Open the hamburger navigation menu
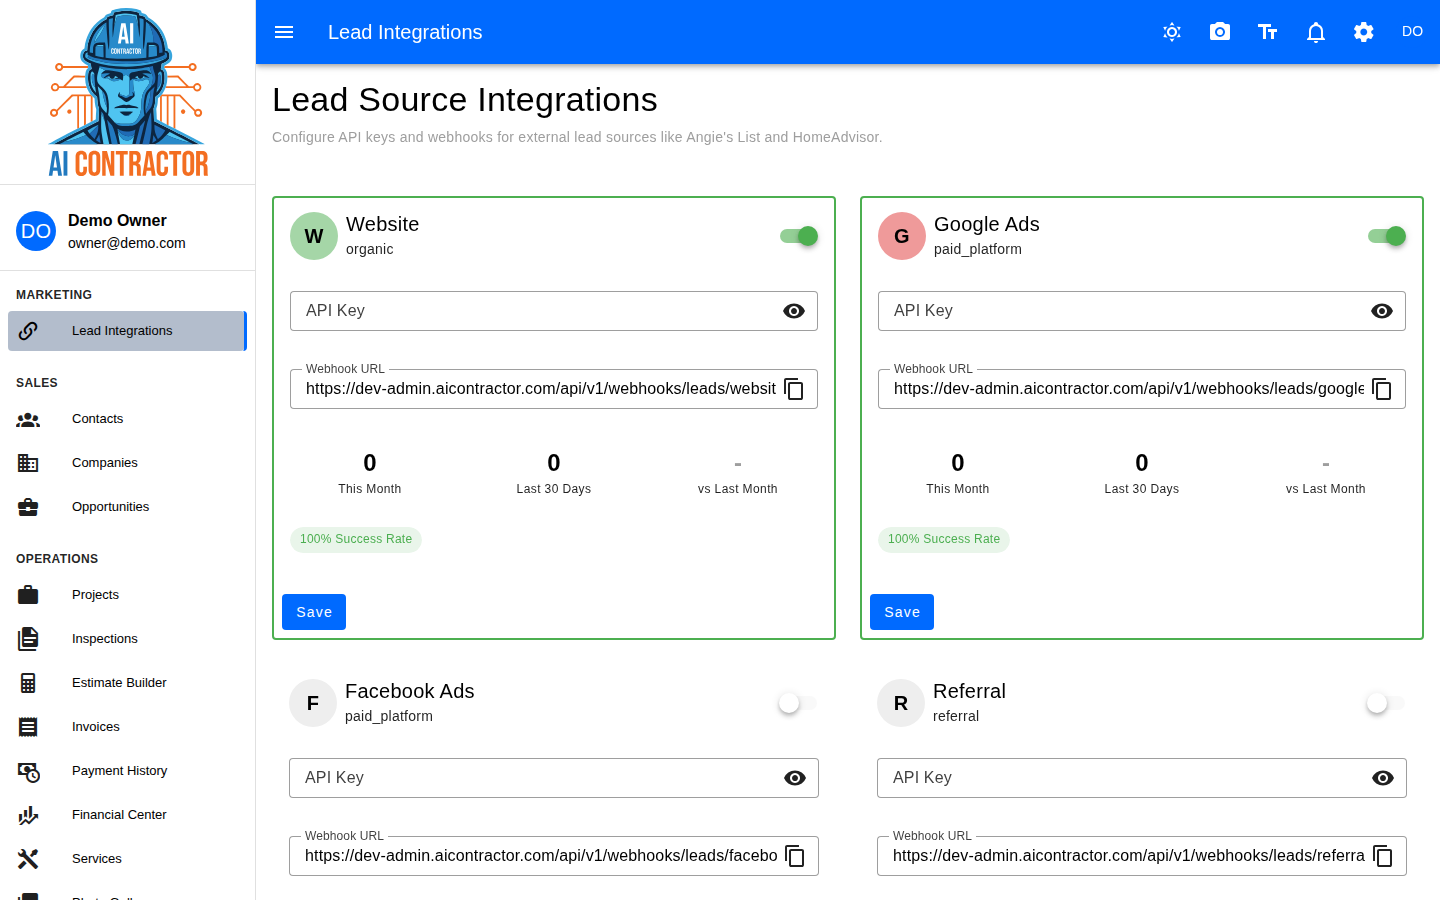Viewport: 1440px width, 900px height. [284, 32]
